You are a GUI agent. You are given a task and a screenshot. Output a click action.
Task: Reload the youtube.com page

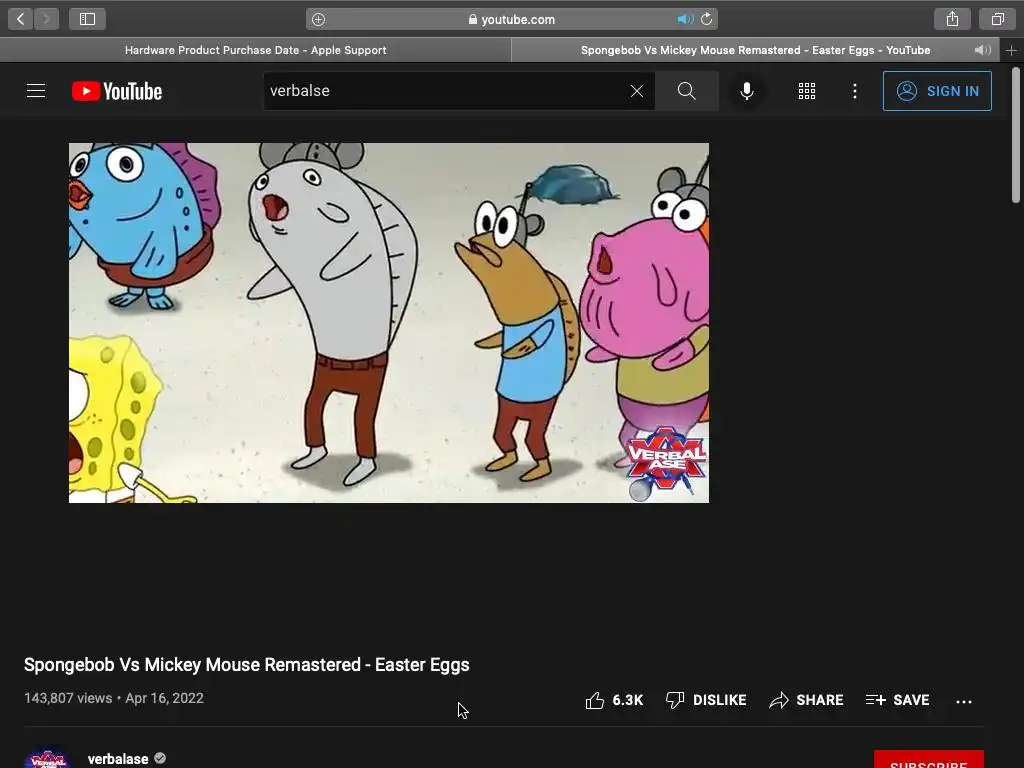(707, 20)
